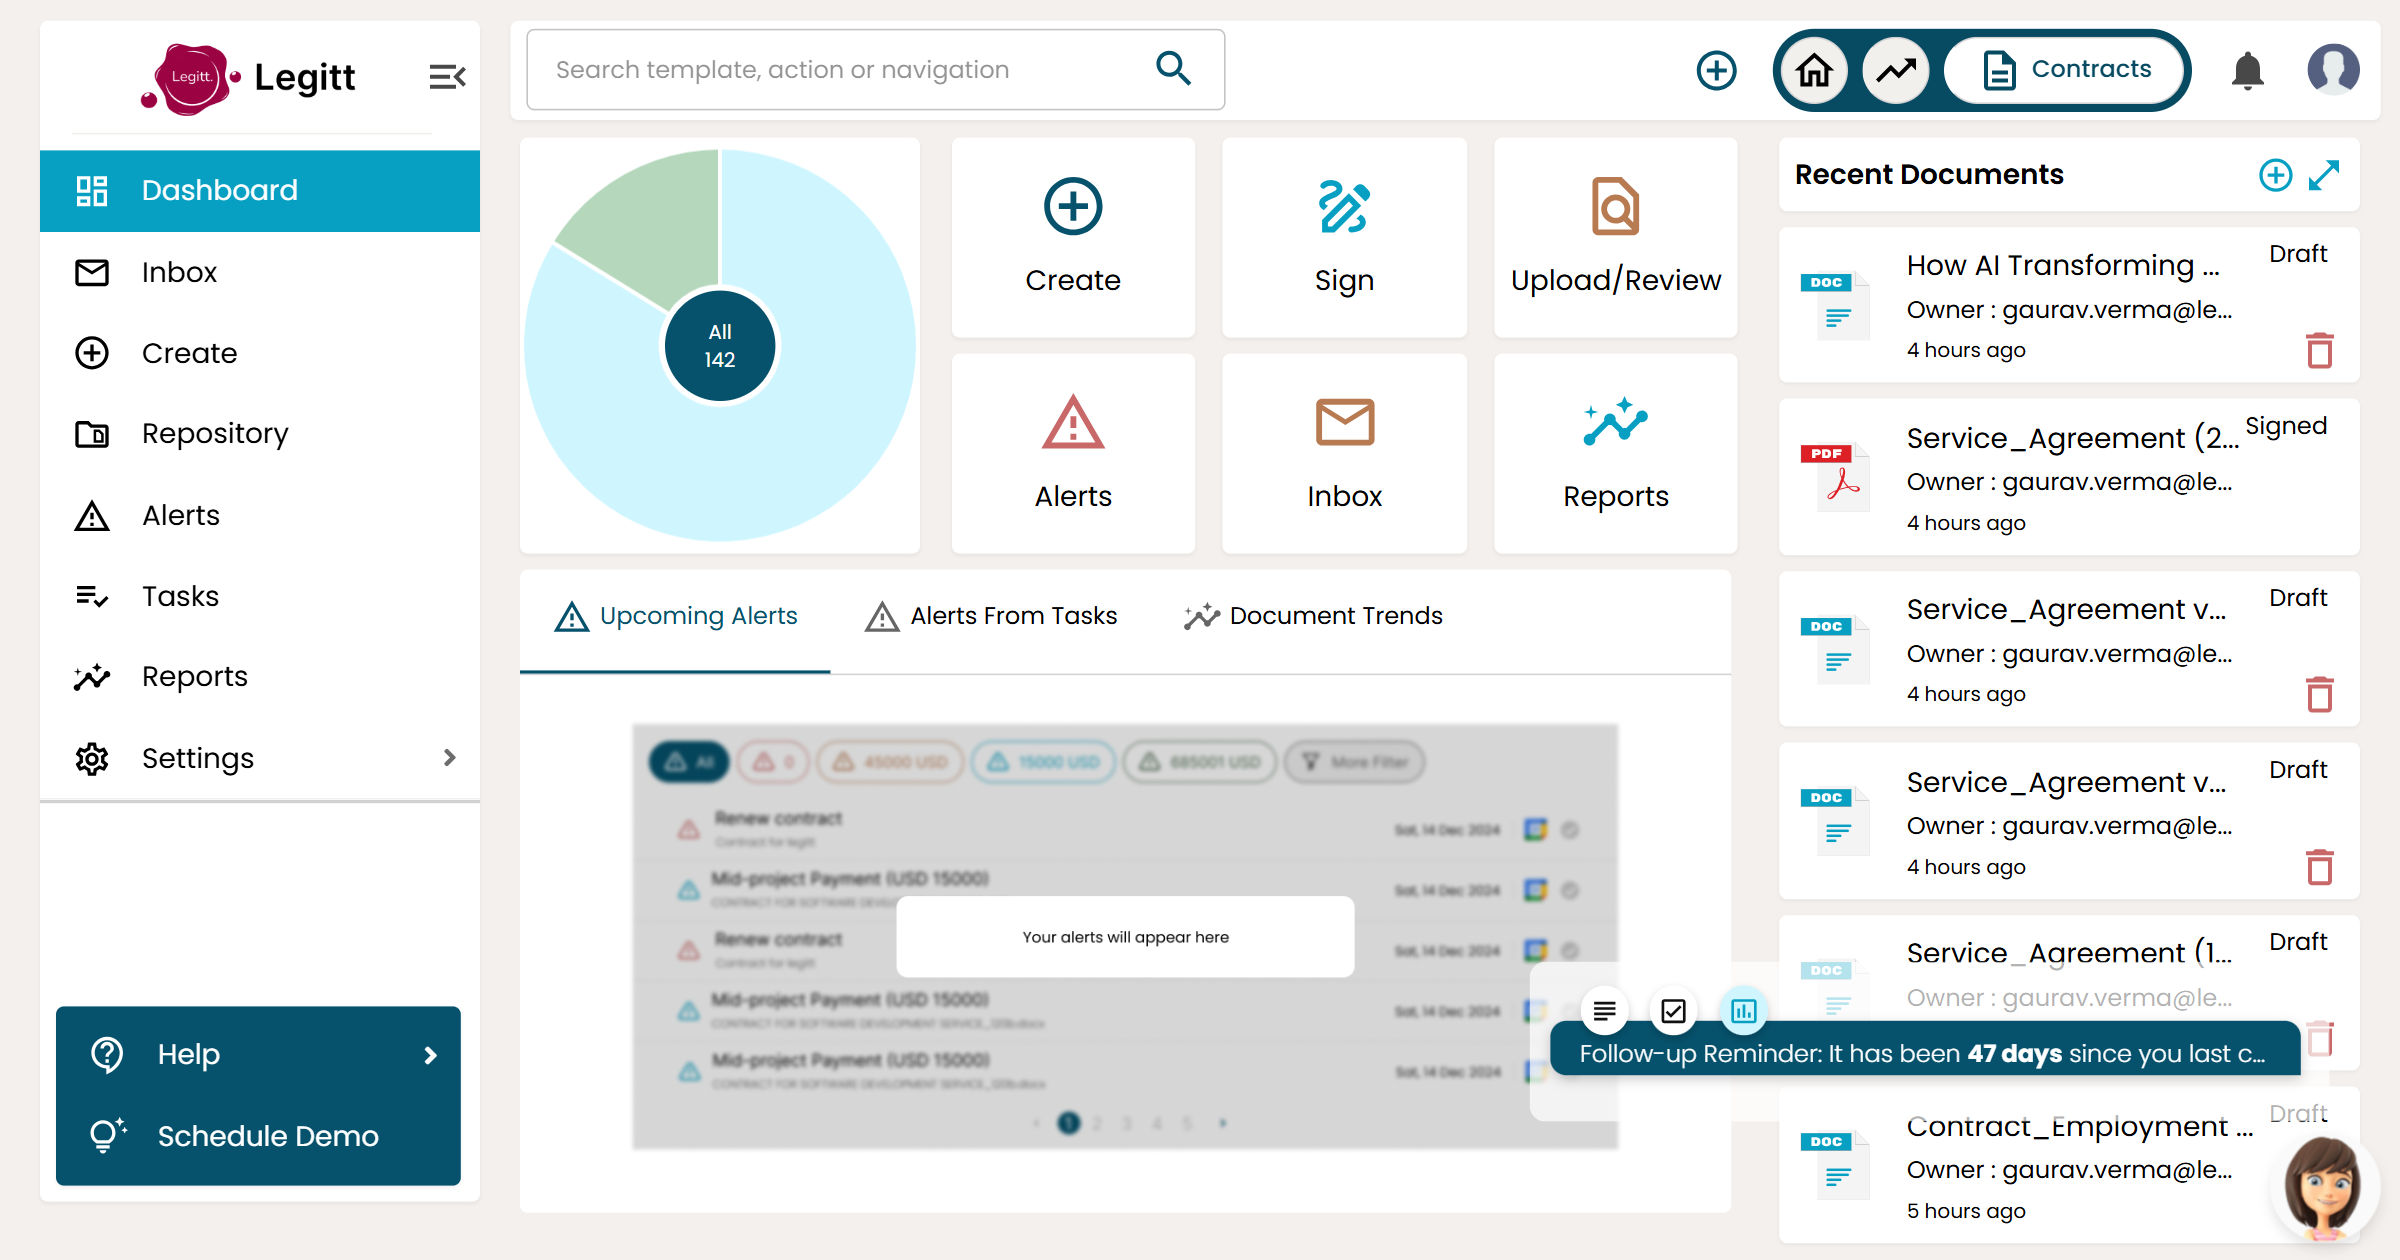The image size is (2400, 1260).
Task: Open Inbox in the sidebar
Action: coord(260,272)
